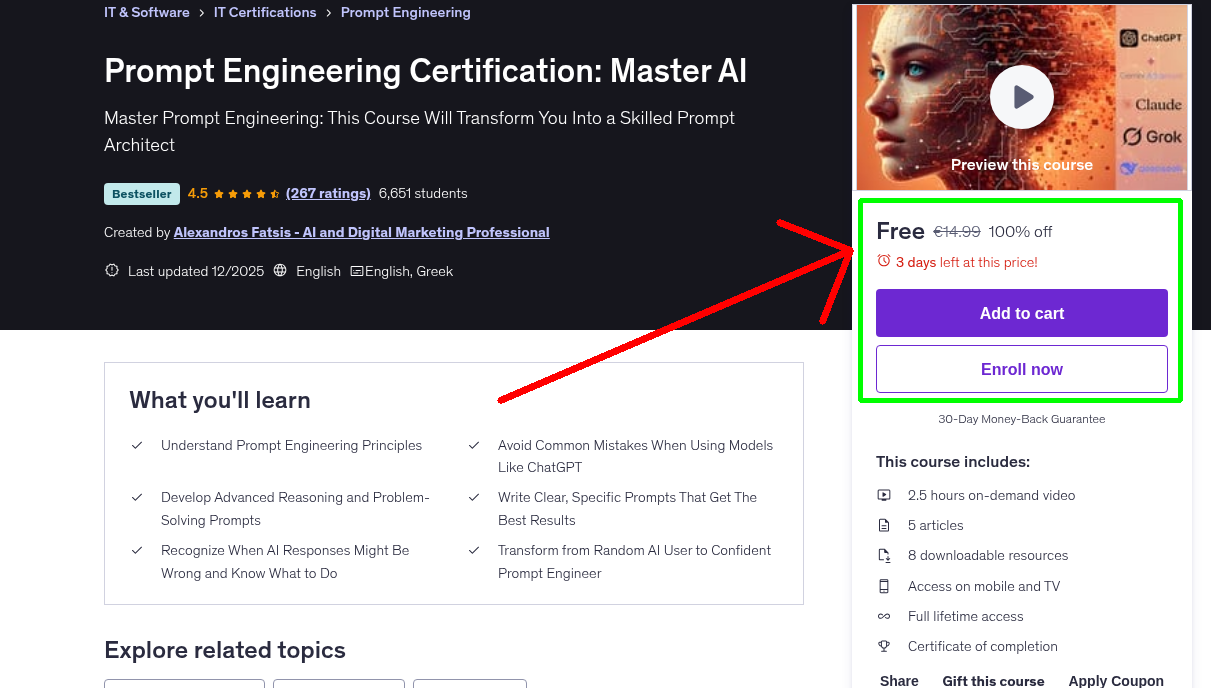Open the IT Certifications breadcrumb
This screenshot has width=1211, height=688.
[265, 12]
